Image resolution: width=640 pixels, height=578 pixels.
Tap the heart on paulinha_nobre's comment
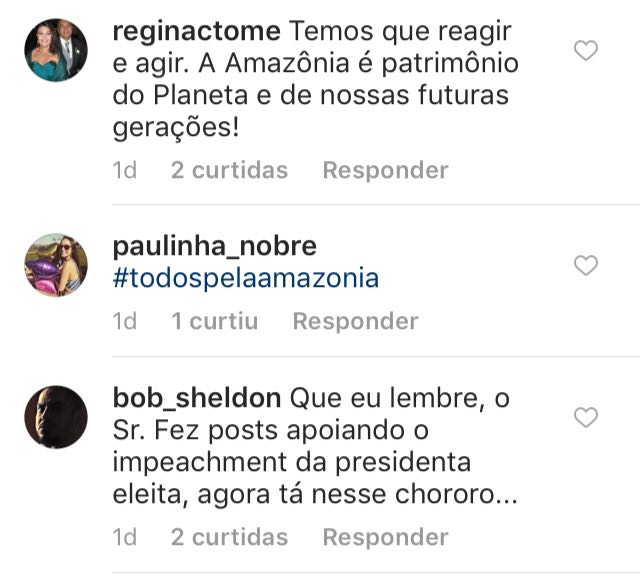[586, 265]
